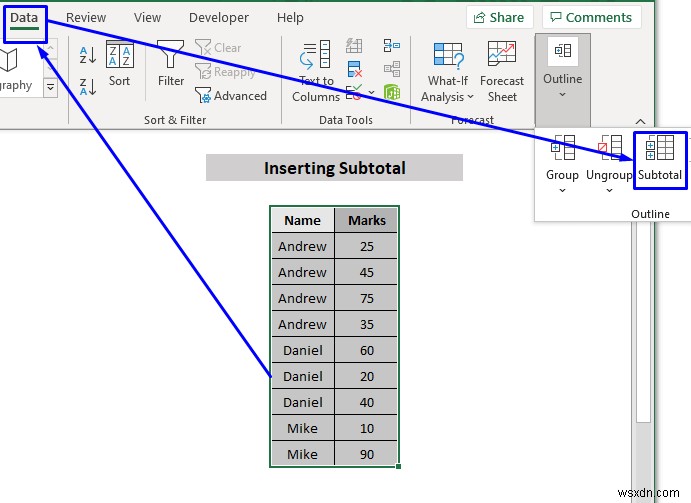
Task: Open the Help tab
Action: (x=290, y=18)
